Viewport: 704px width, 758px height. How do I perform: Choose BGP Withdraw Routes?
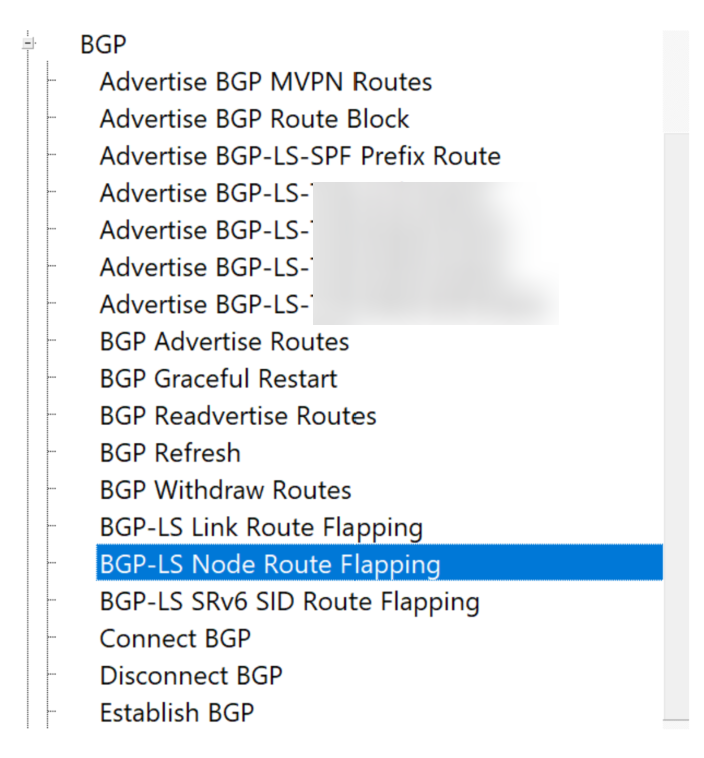(225, 490)
